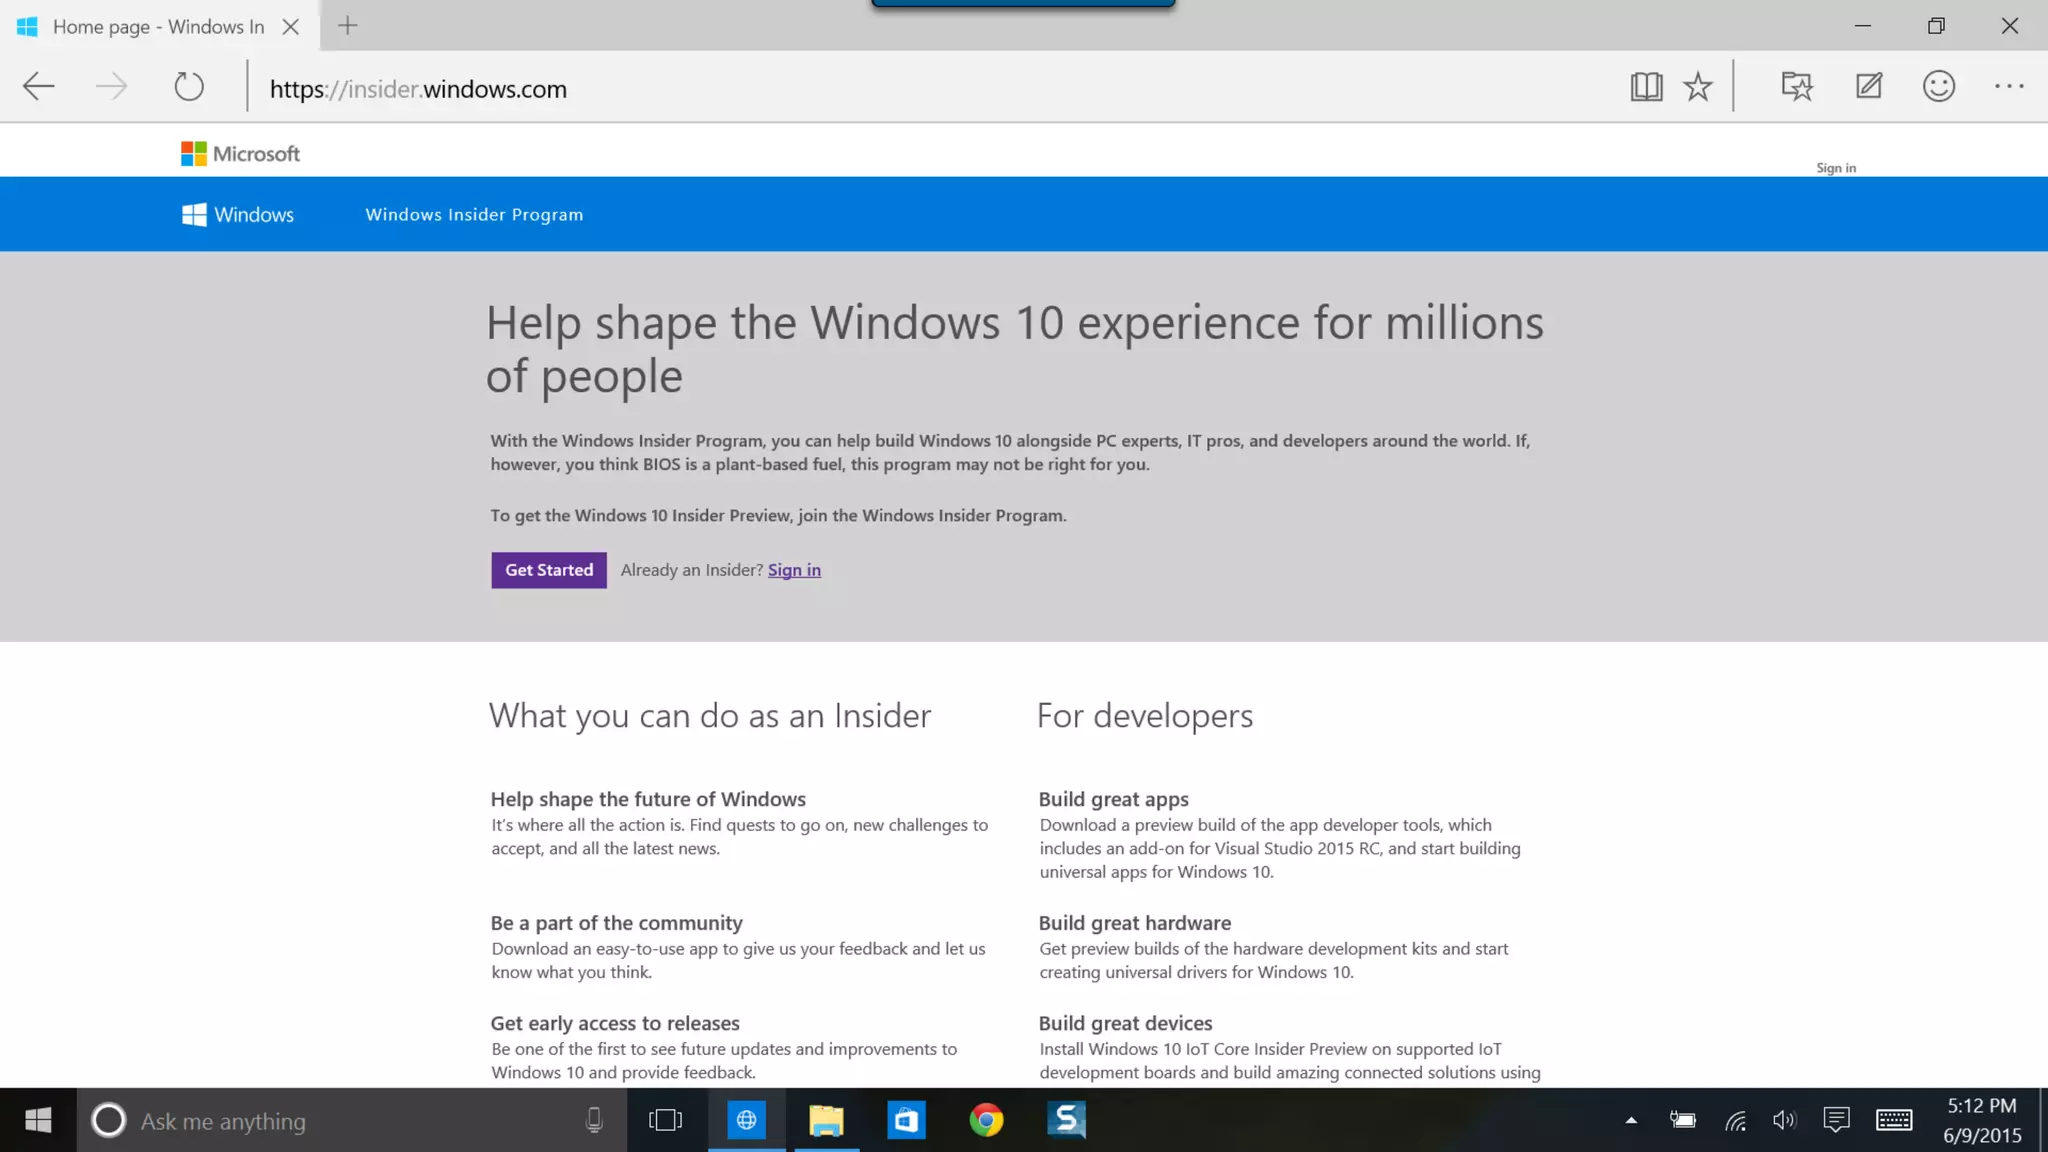Open the Wi-Fi network tray icon

point(1735,1121)
